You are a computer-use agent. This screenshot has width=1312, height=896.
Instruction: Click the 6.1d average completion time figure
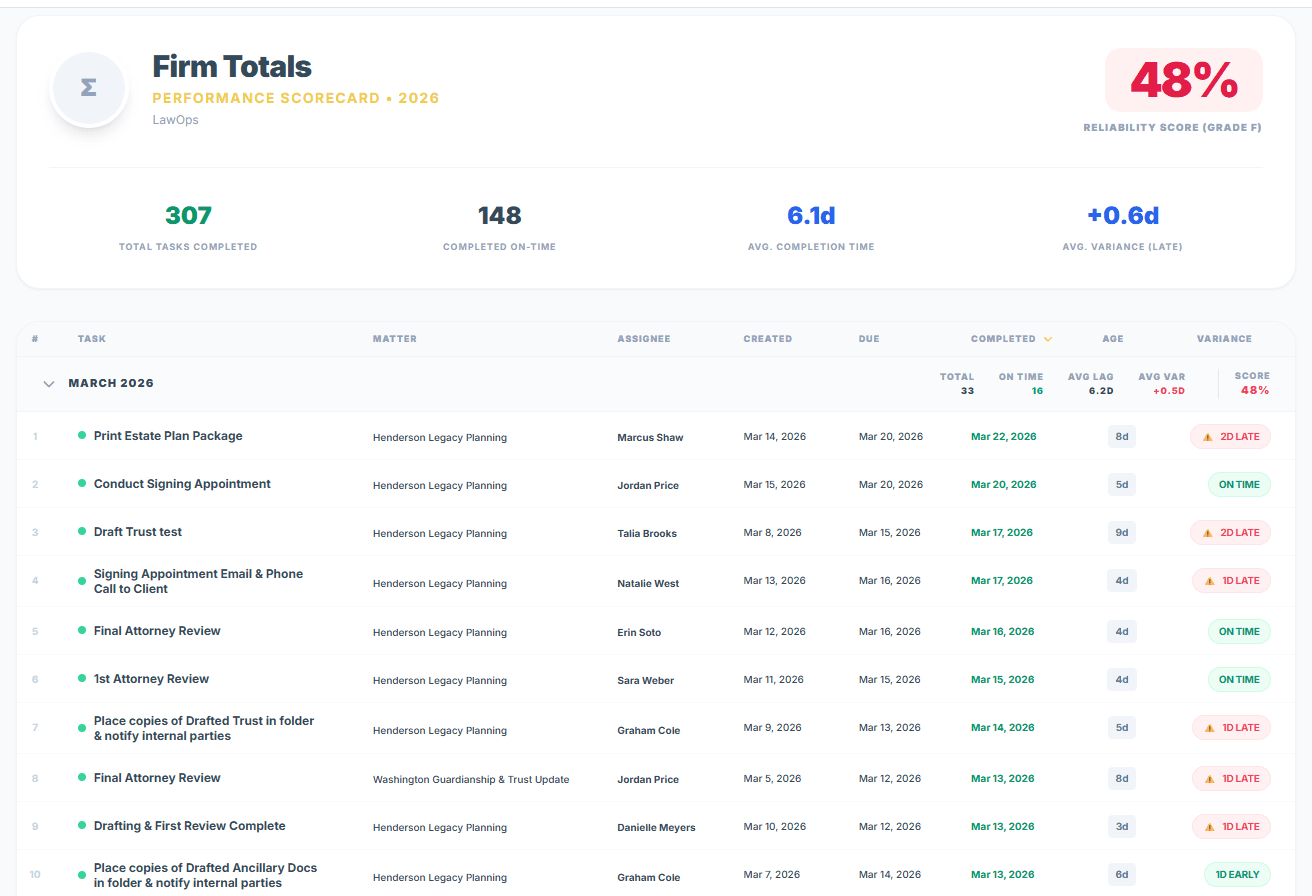click(x=811, y=216)
